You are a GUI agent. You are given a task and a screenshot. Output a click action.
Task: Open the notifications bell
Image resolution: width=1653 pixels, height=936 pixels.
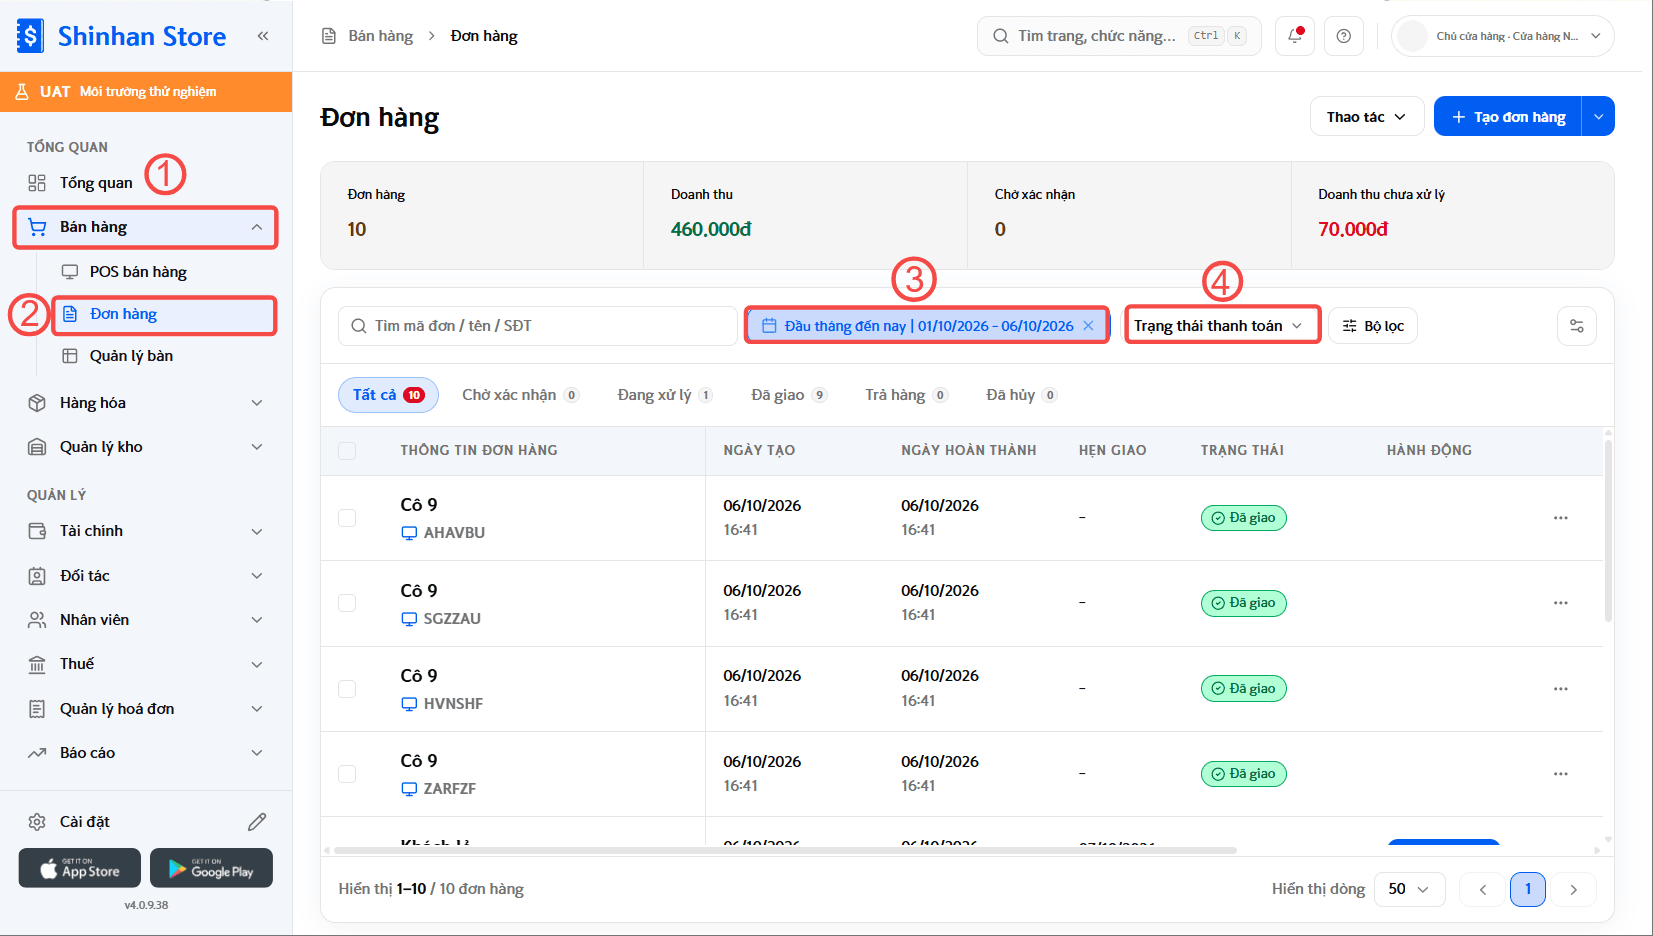pyautogui.click(x=1295, y=36)
